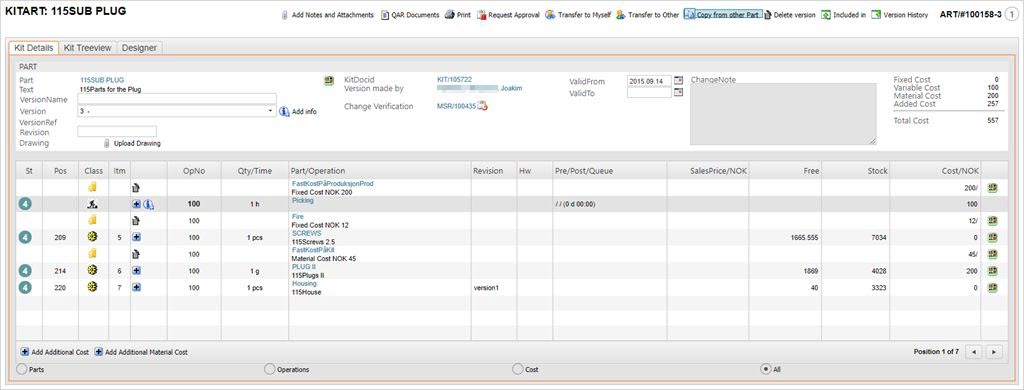This screenshot has height=390, width=1024.
Task: Open the MSR/100435 link
Action: pyautogui.click(x=456, y=106)
